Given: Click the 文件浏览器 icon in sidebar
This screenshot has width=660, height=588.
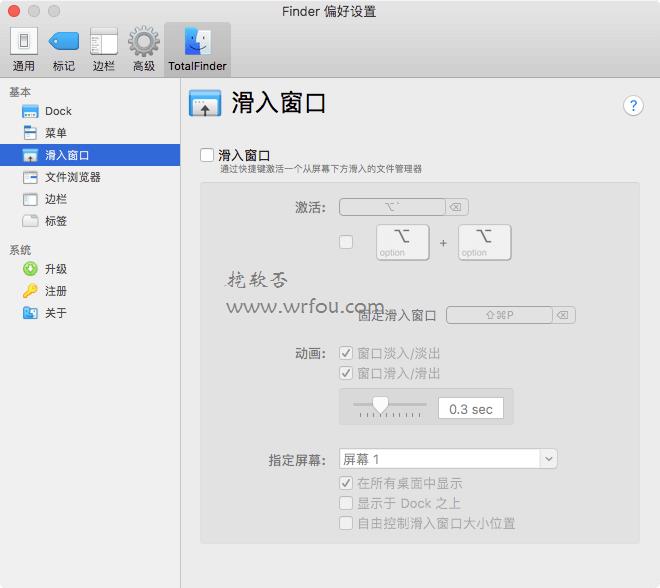Looking at the screenshot, I should (30, 177).
